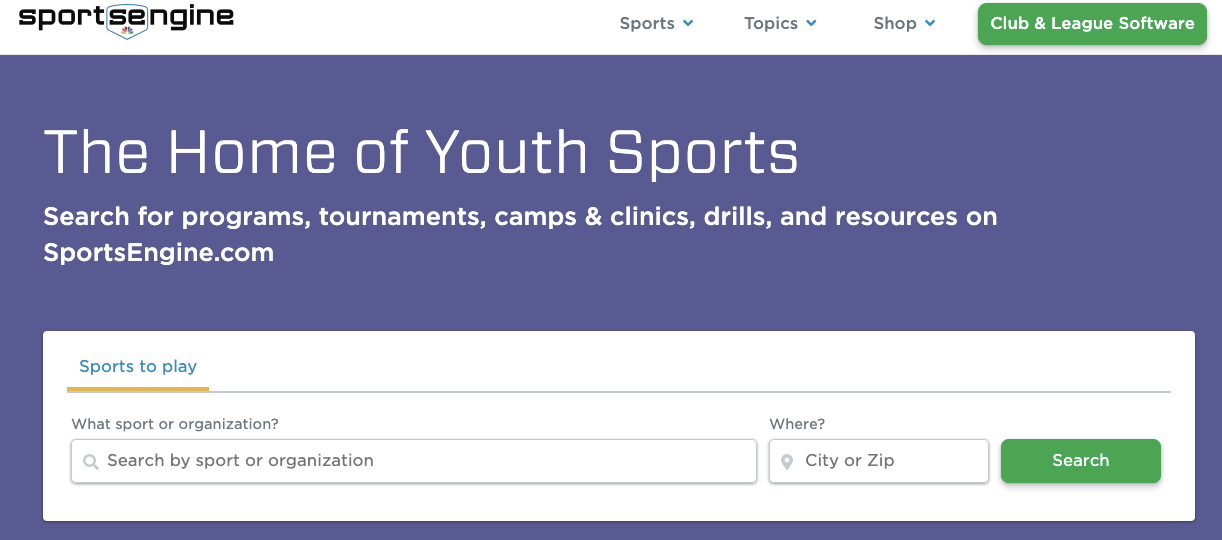Click the green Search button

pos(1081,461)
